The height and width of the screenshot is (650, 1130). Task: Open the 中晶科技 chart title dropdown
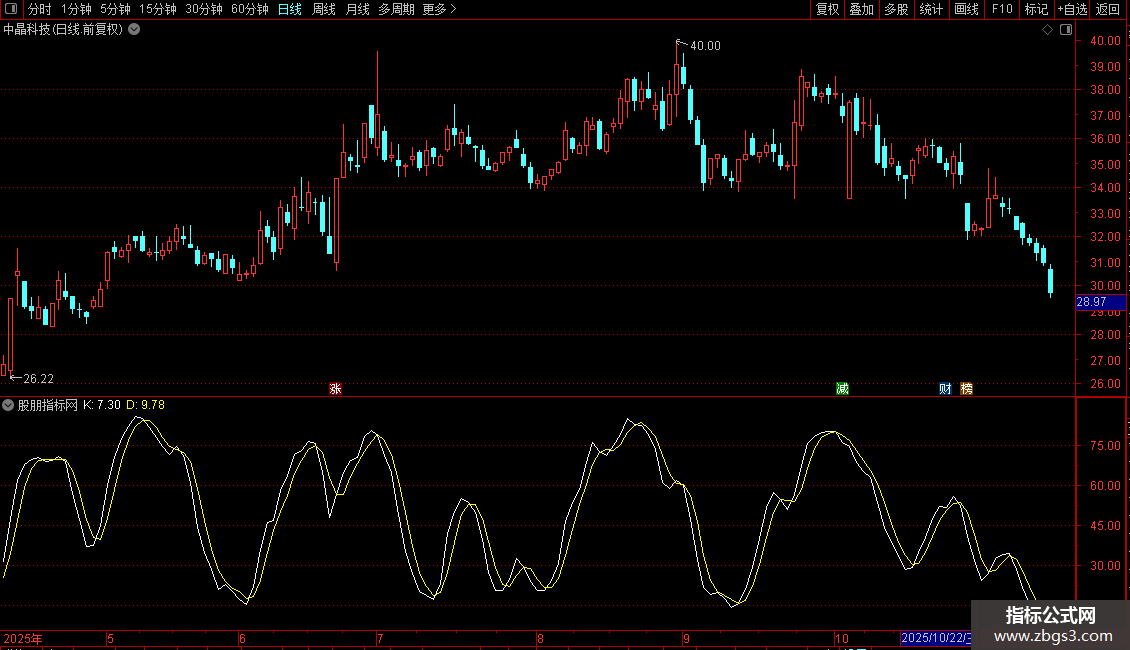pyautogui.click(x=134, y=29)
